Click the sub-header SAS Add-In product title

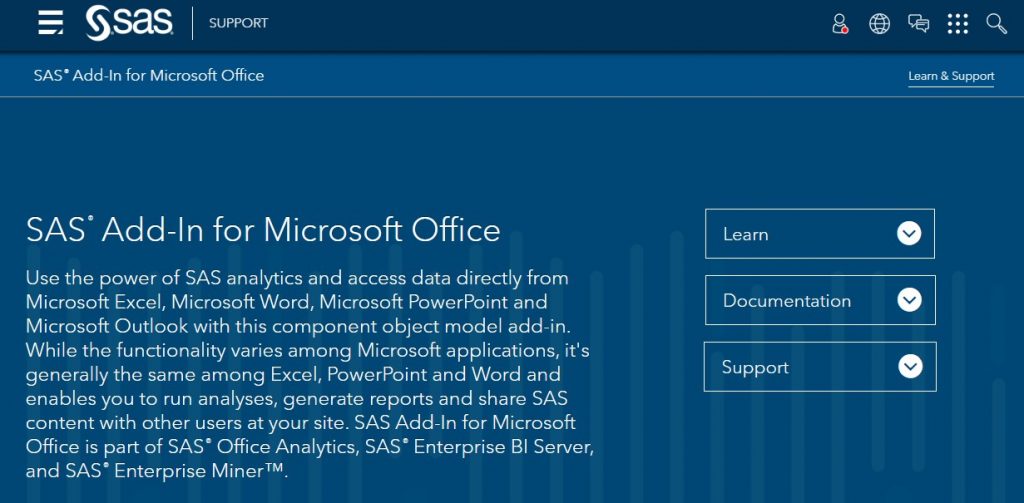149,76
